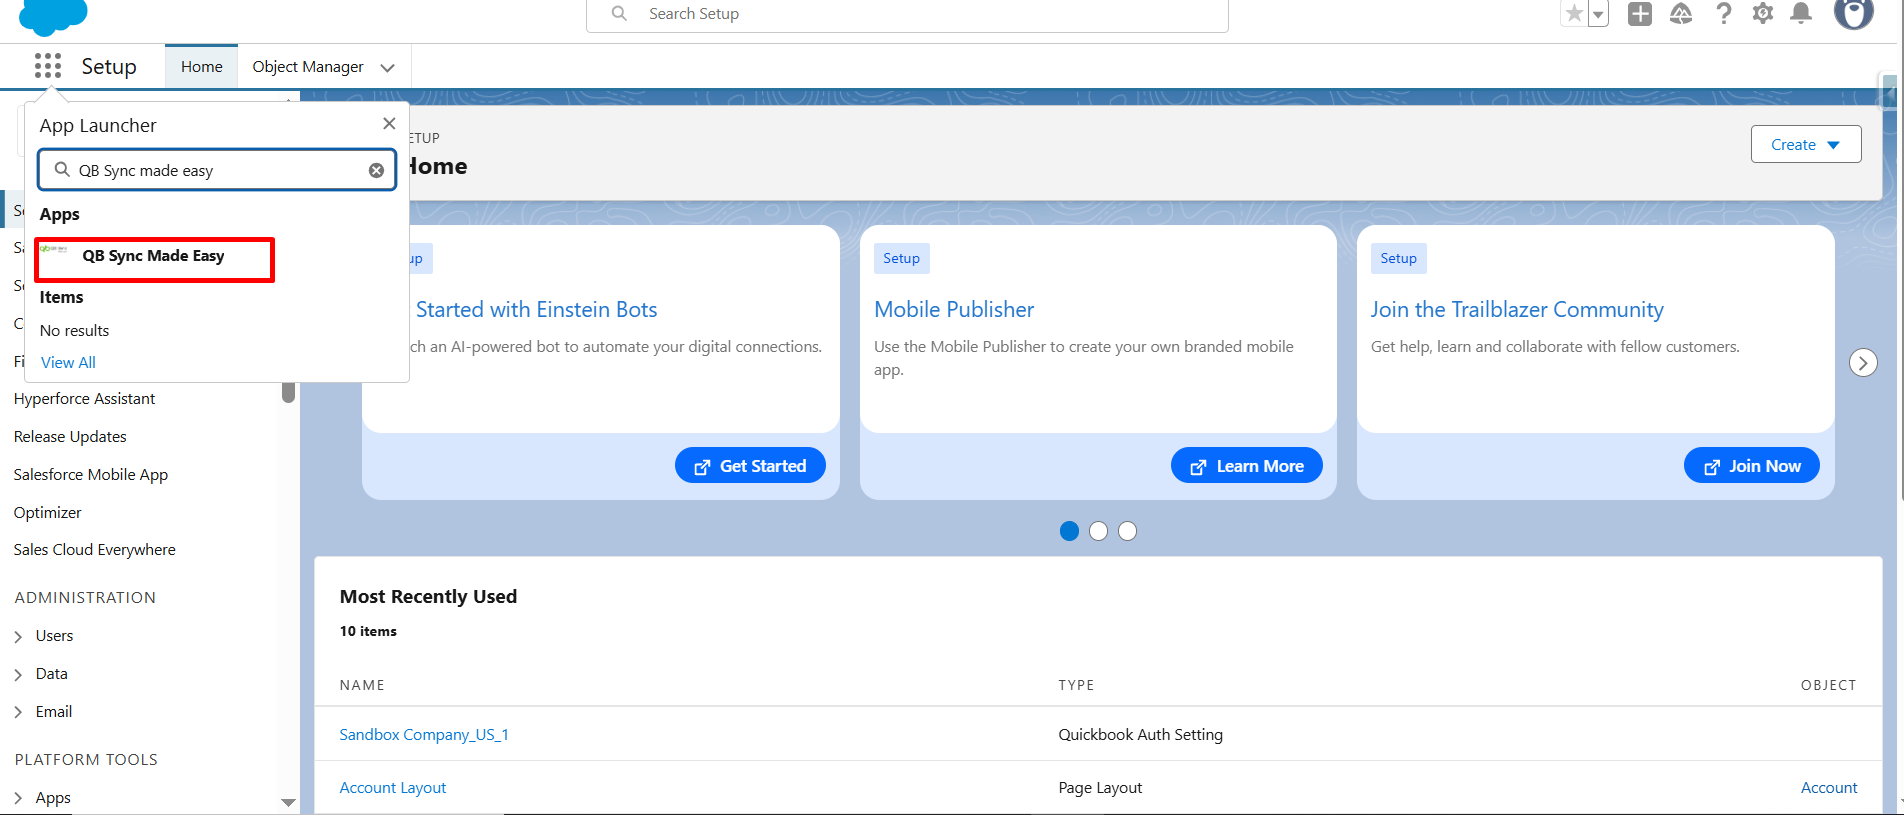
Task: Click the Setup tag on Trailblazer card
Action: point(1398,258)
